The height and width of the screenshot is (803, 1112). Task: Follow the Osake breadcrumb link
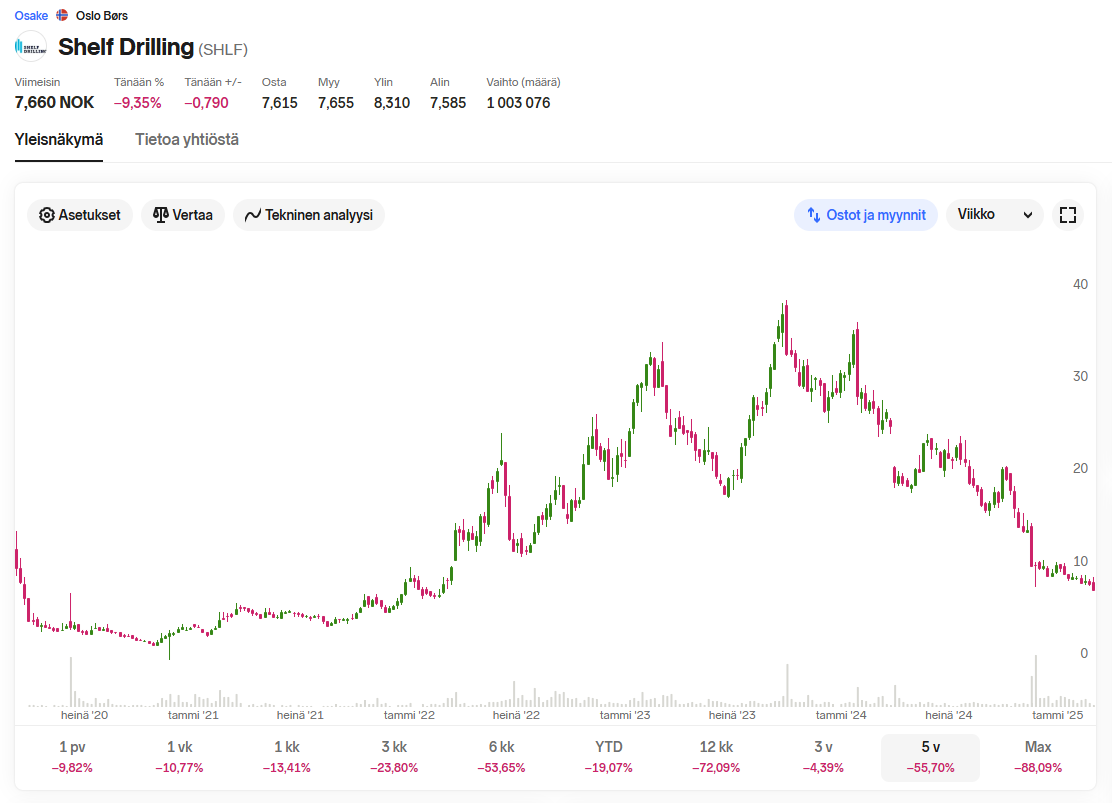pyautogui.click(x=31, y=16)
